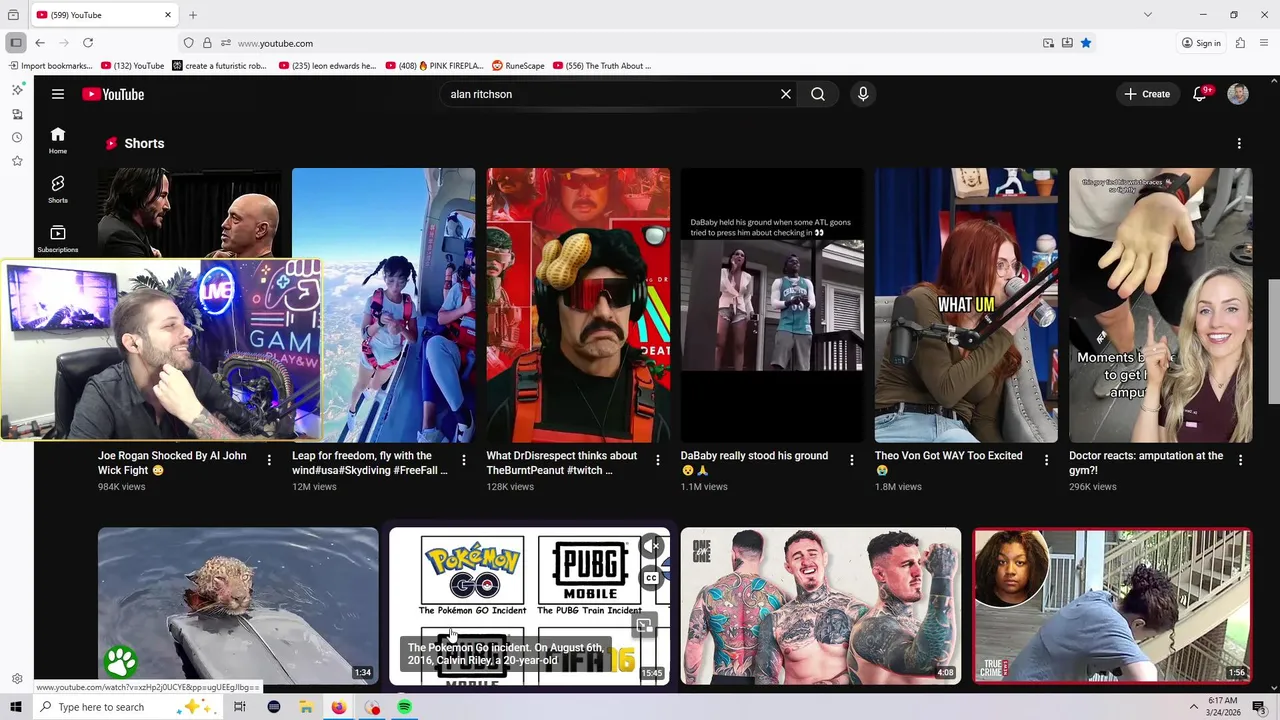Open the history clock sidebar icon
The height and width of the screenshot is (720, 1280).
click(x=17, y=137)
